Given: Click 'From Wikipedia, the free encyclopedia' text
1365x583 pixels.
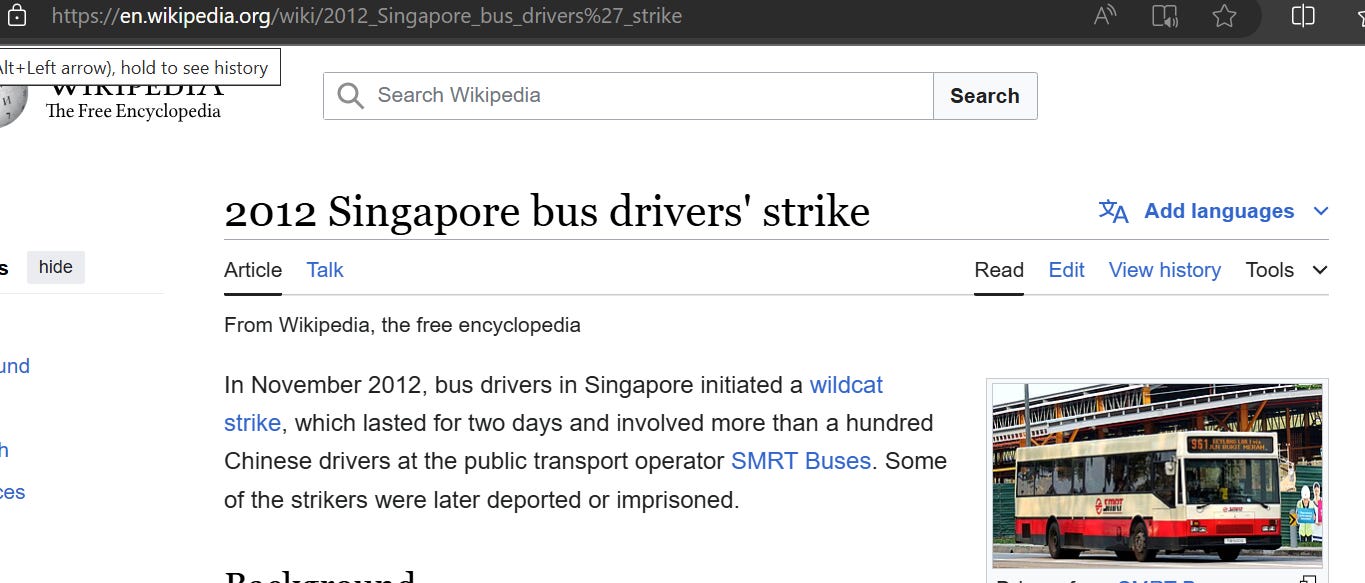Looking at the screenshot, I should (402, 325).
